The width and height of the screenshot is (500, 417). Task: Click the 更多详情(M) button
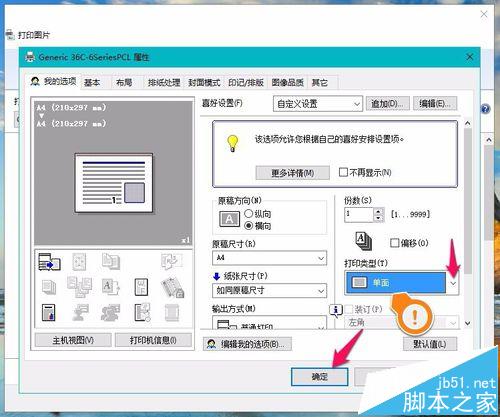pyautogui.click(x=293, y=173)
